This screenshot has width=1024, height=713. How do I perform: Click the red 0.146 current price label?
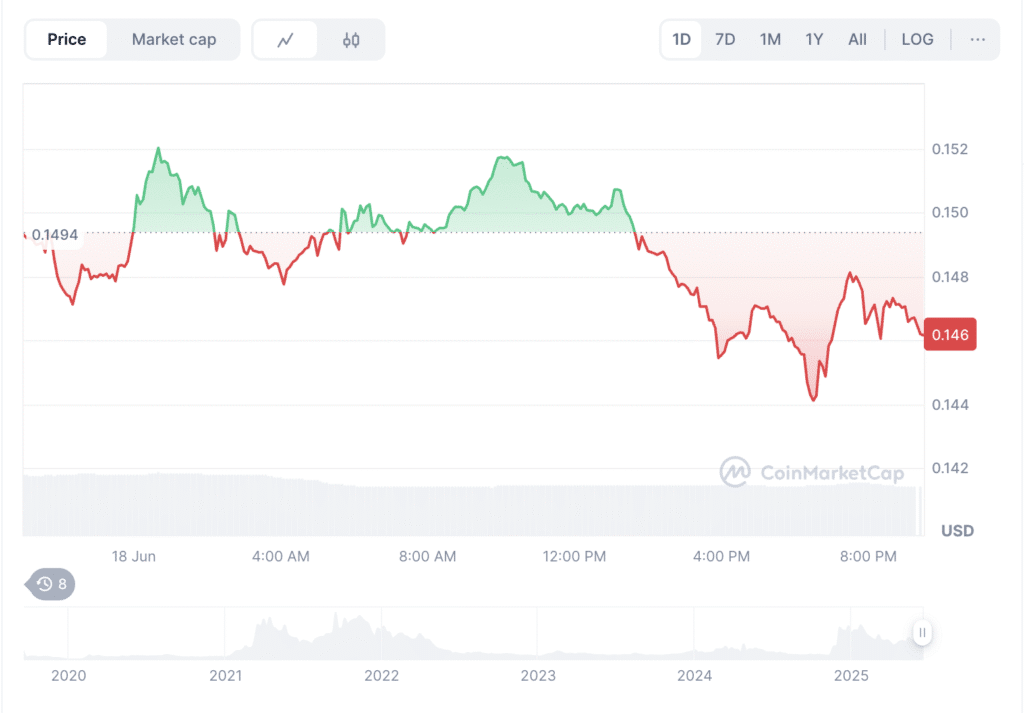pos(950,334)
